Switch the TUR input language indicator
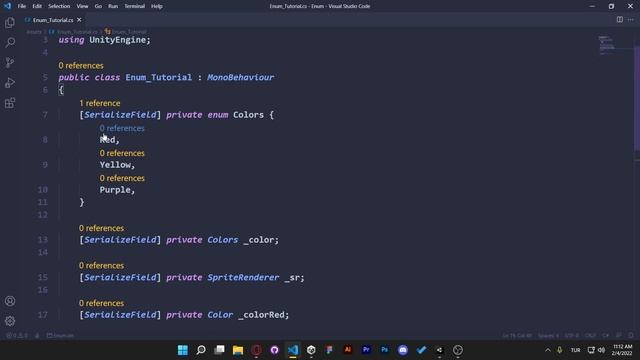Image resolution: width=640 pixels, height=360 pixels. click(x=576, y=350)
